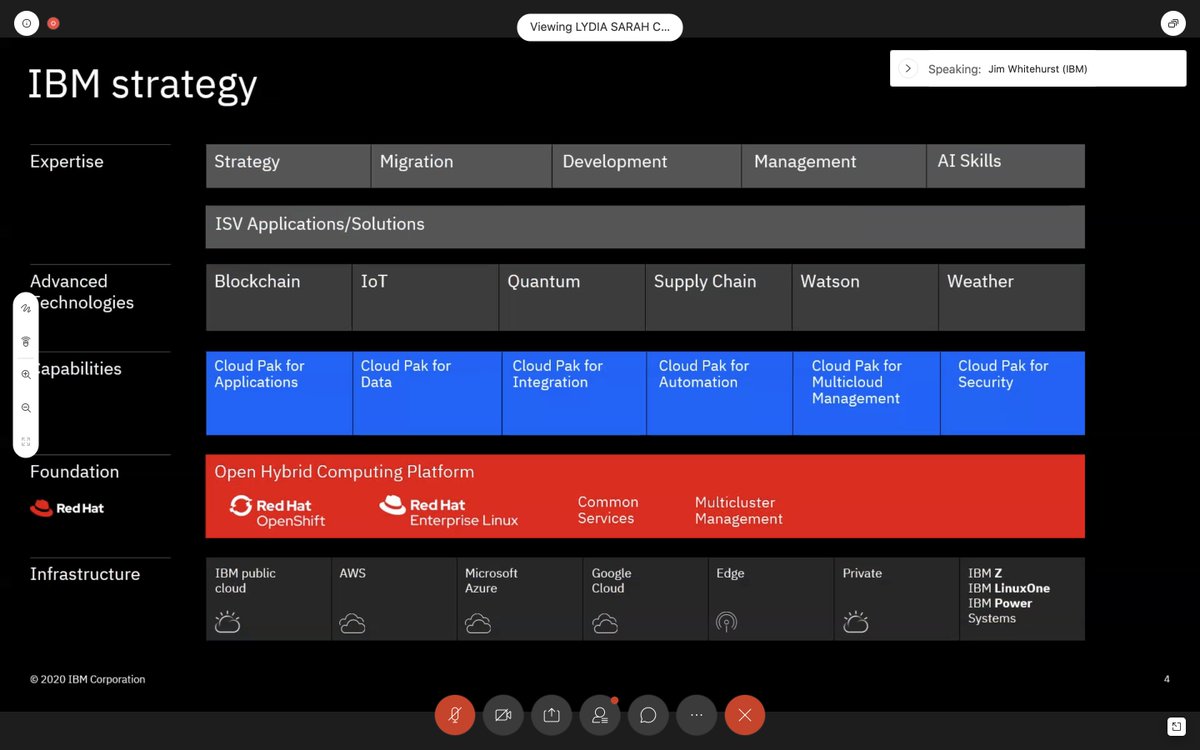Viewport: 1200px width, 750px height.
Task: Click the Foundation row label
Action: 74,472
